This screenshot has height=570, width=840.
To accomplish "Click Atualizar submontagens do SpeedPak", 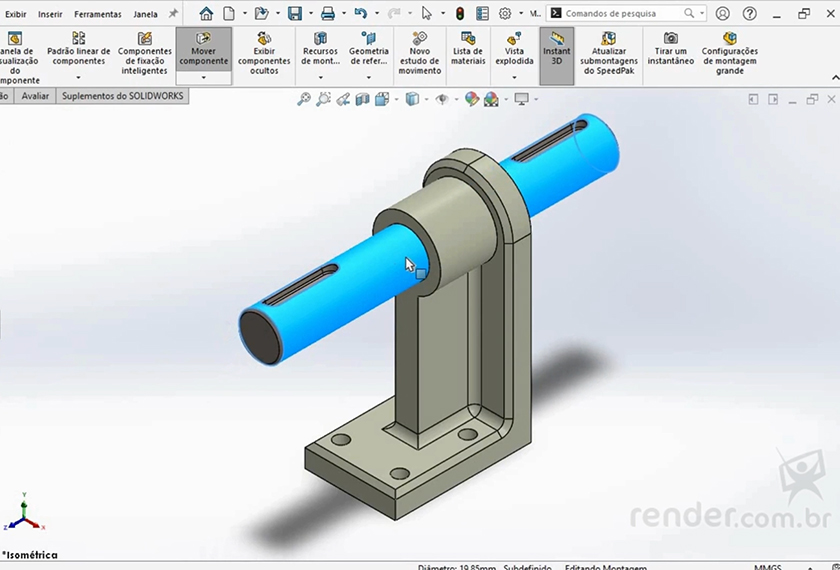I will tap(609, 55).
